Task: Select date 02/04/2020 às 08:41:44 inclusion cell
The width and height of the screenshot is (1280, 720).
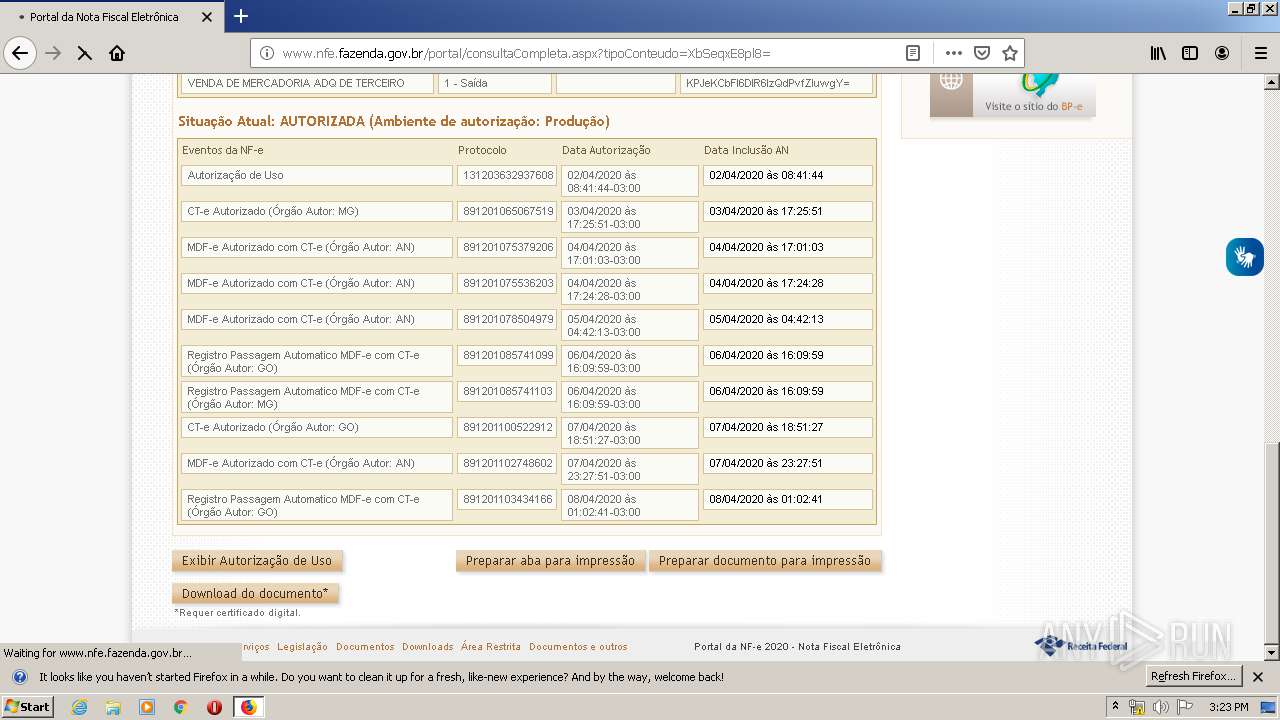Action: [x=788, y=175]
